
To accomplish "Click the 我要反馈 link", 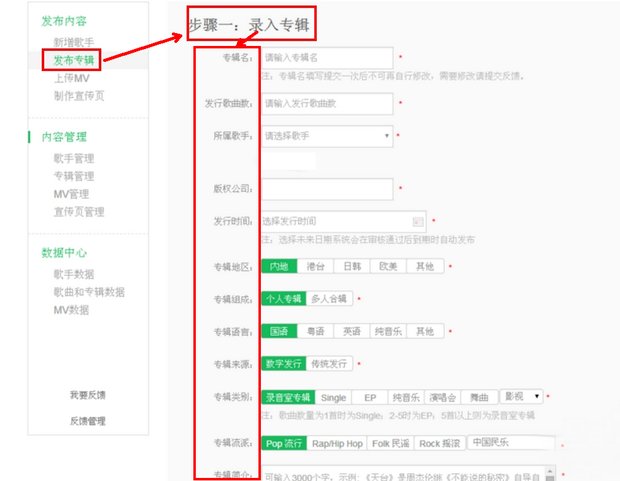I will [x=88, y=395].
